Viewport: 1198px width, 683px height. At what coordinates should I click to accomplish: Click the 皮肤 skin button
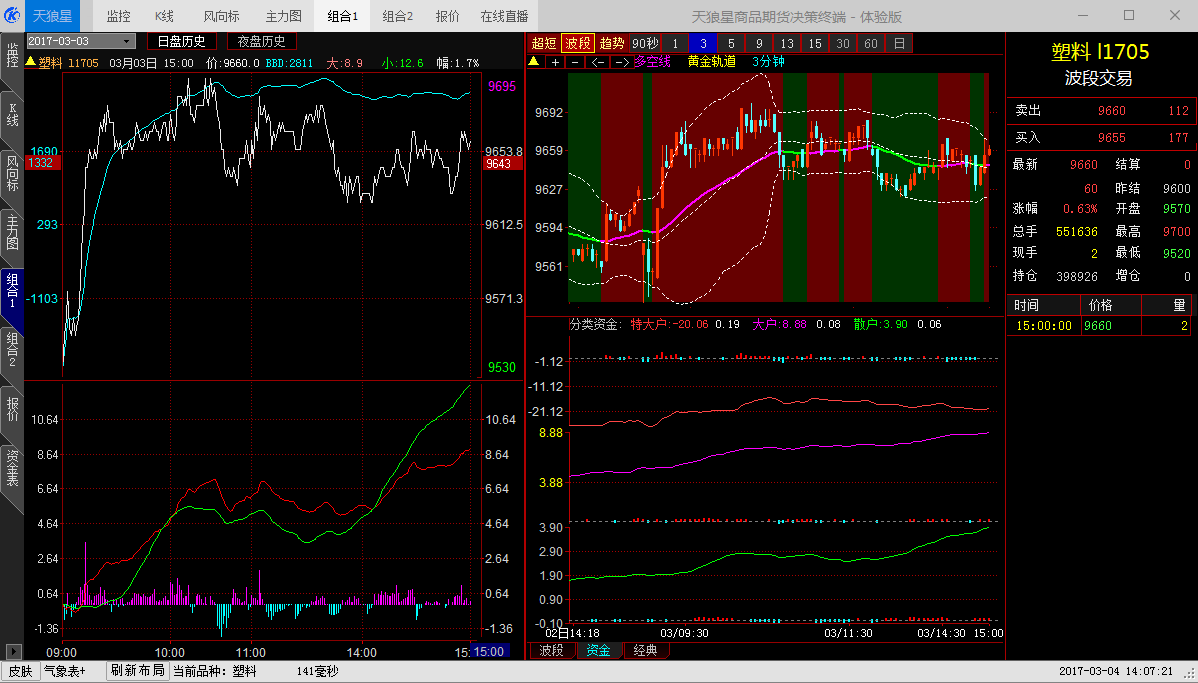pos(21,672)
